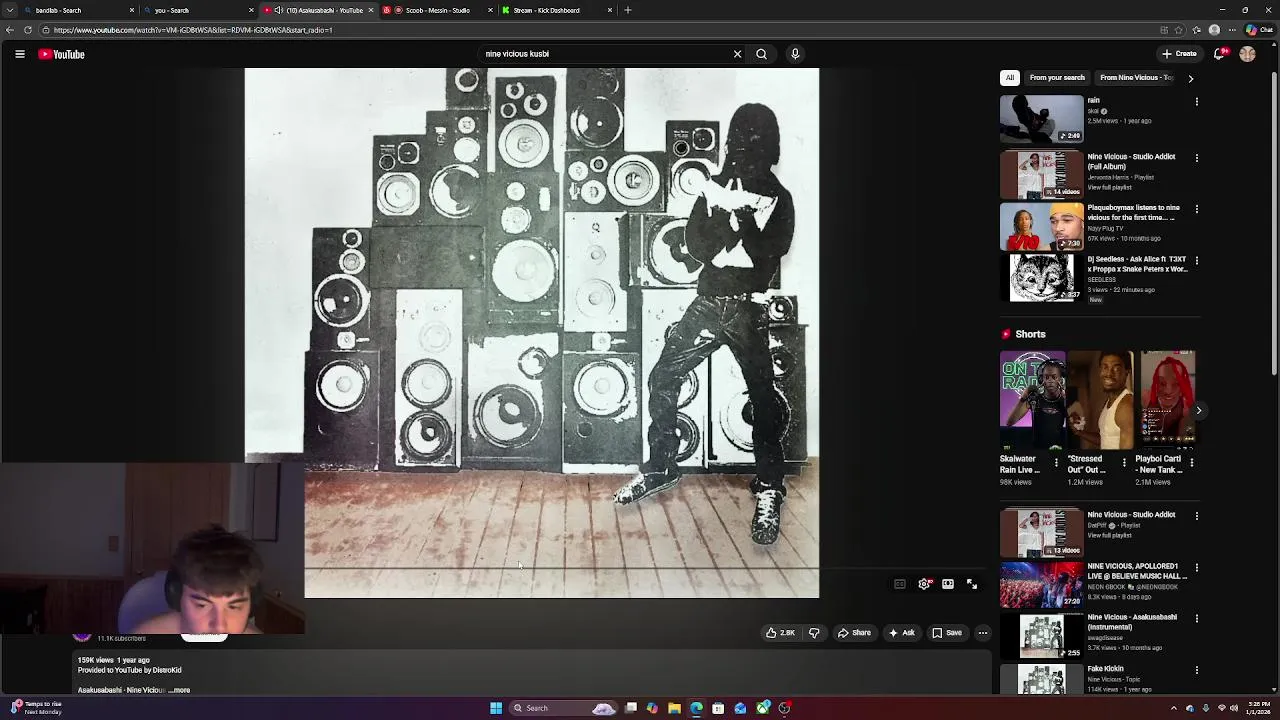The image size is (1280, 720).
Task: Open Fake Kickin video link
Action: coord(1106,669)
